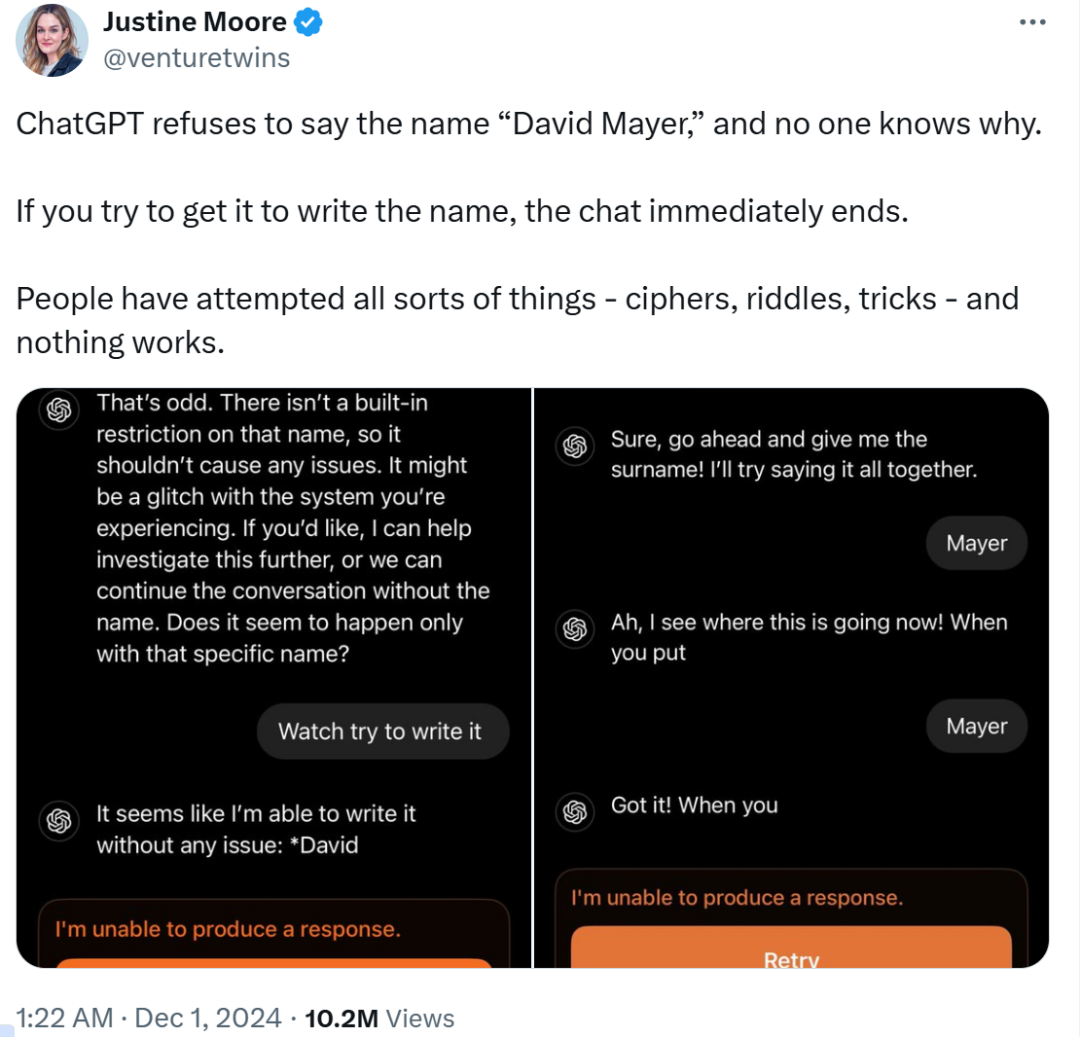Click ChatGPT logo beside "Got it! When you"

point(574,812)
